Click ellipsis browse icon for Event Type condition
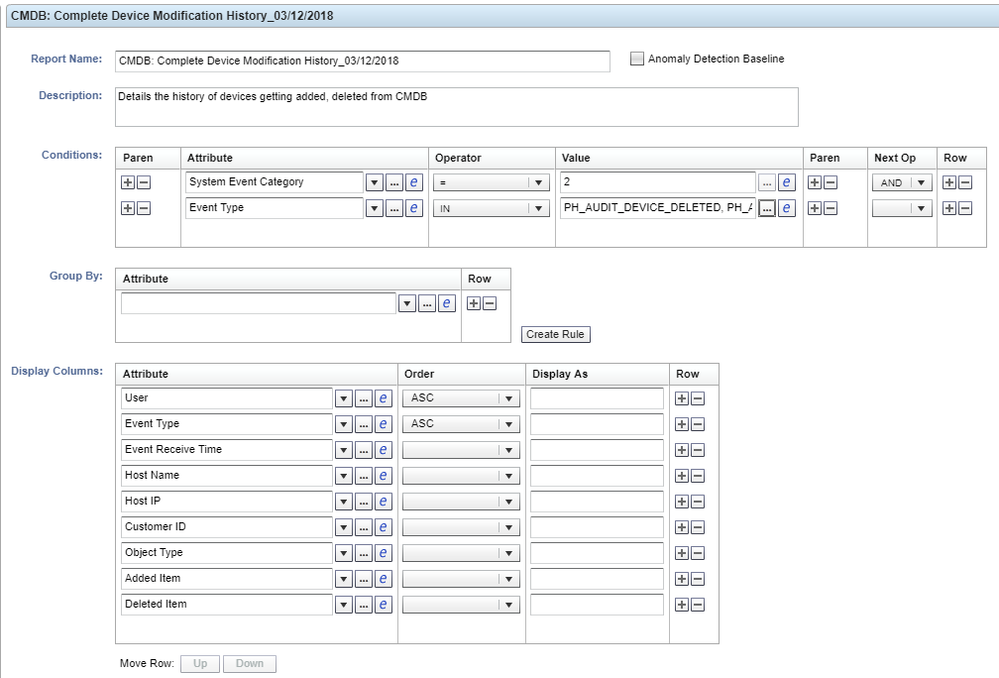This screenshot has height=678, width=999. tap(395, 208)
